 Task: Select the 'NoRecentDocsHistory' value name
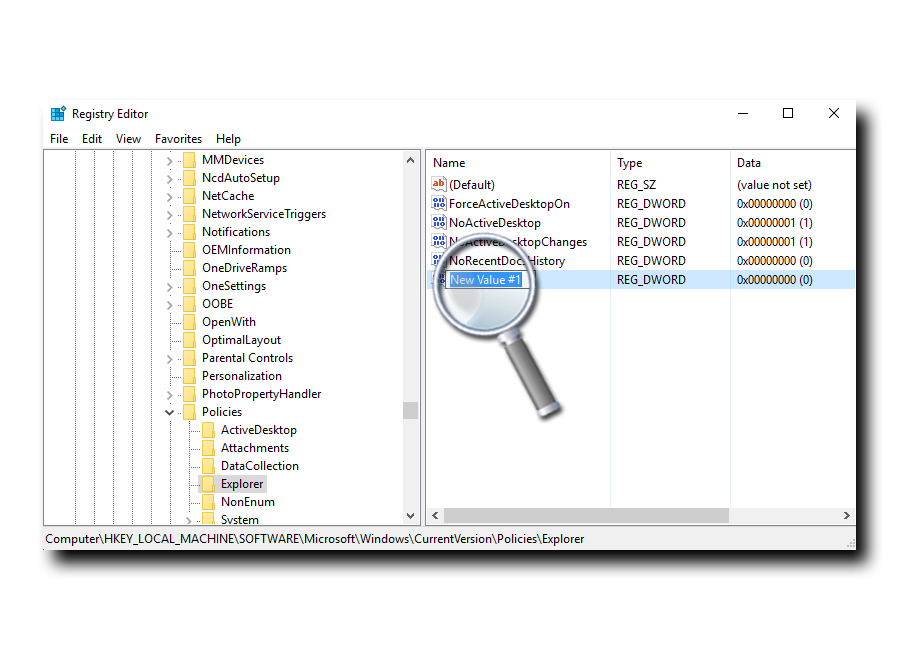tap(507, 261)
